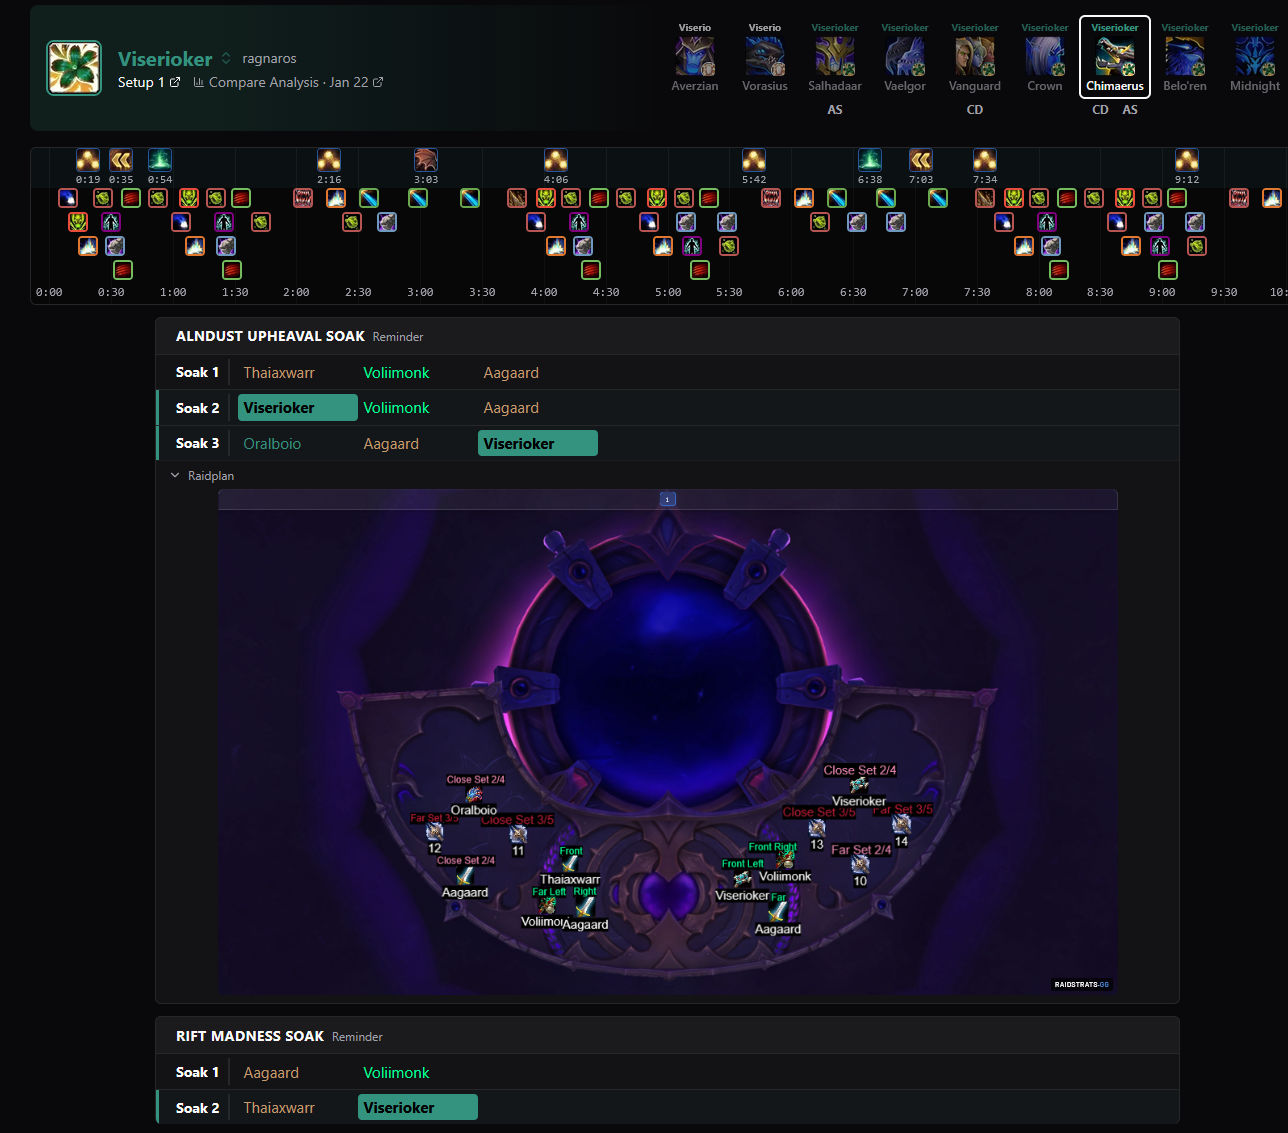
Task: Select the Vorasius boss portrait
Action: tap(764, 58)
